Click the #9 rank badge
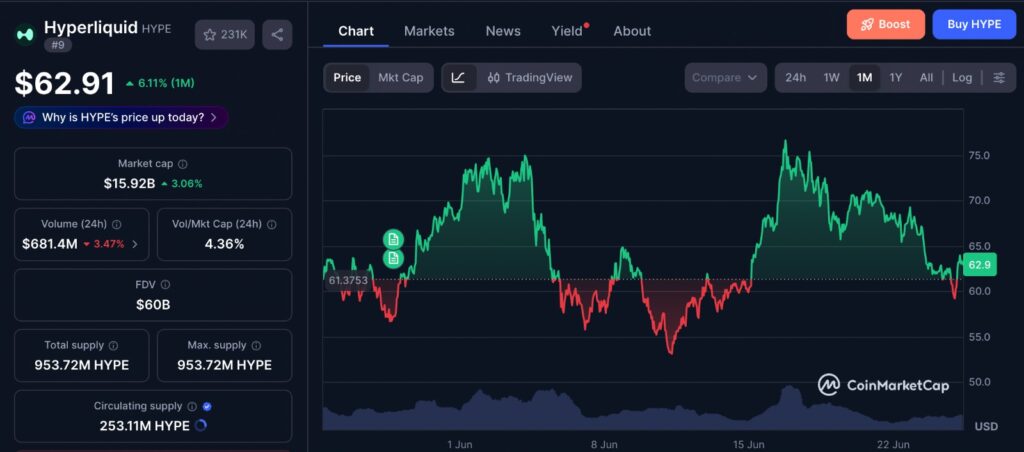Viewport: 1024px width, 452px height. (x=58, y=45)
